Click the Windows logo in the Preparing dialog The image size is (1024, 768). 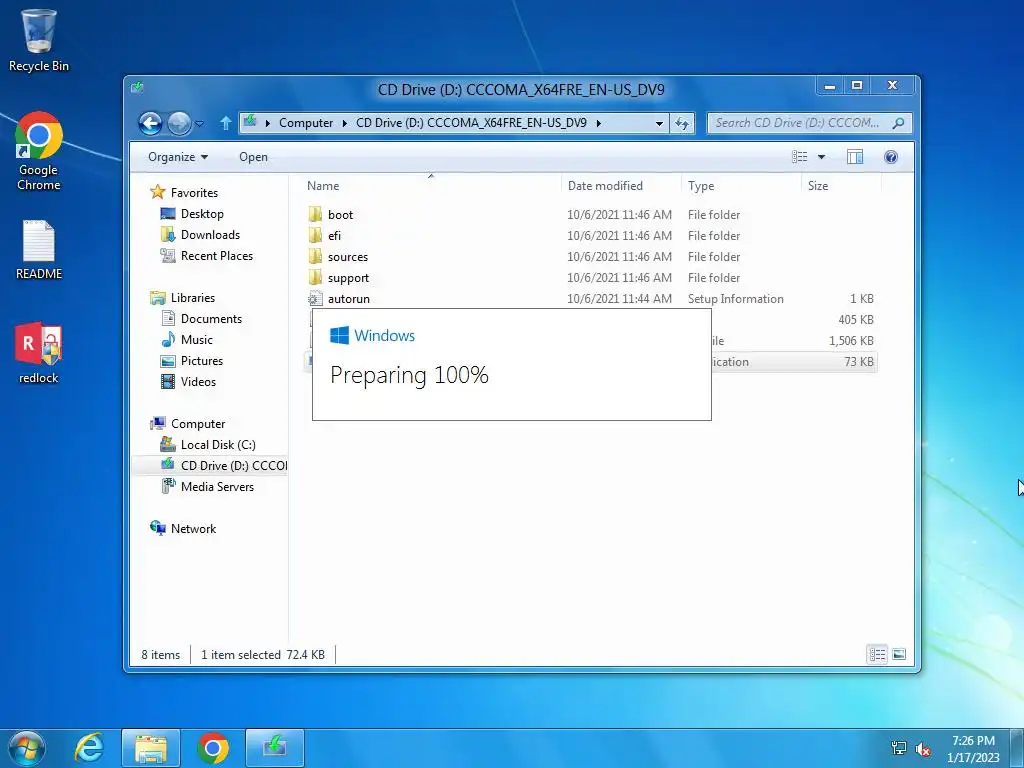pos(340,335)
